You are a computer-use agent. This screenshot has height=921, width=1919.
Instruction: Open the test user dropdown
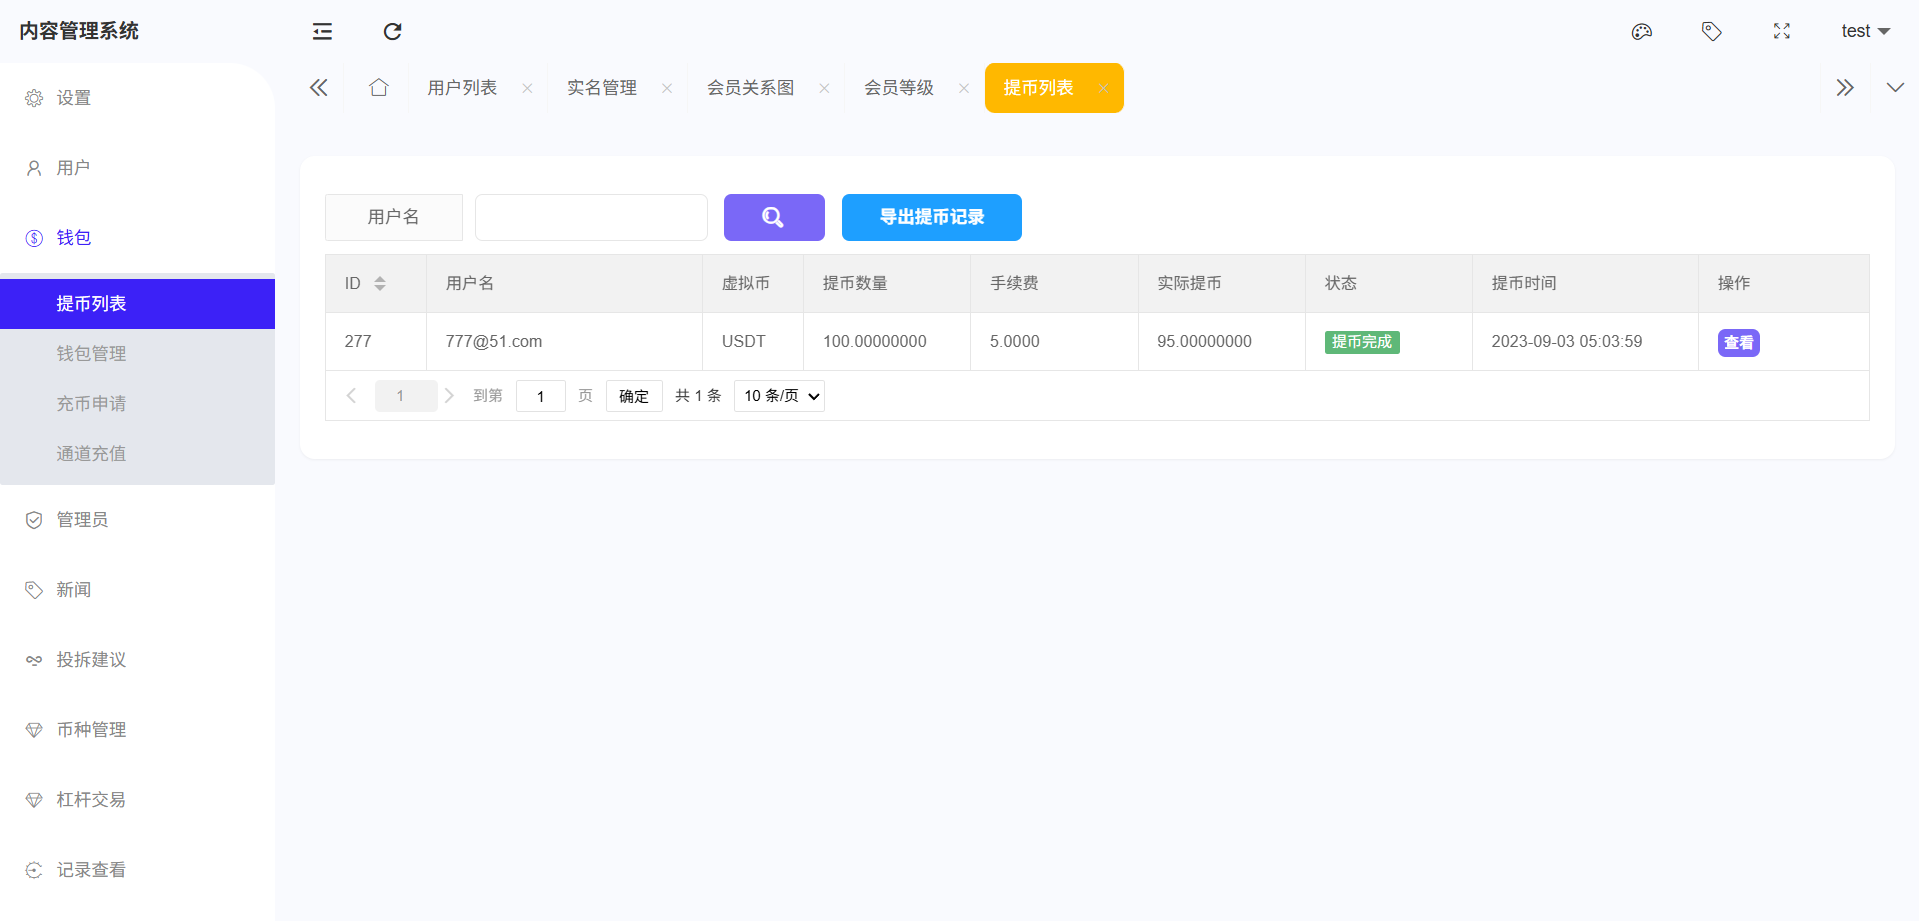[1864, 32]
